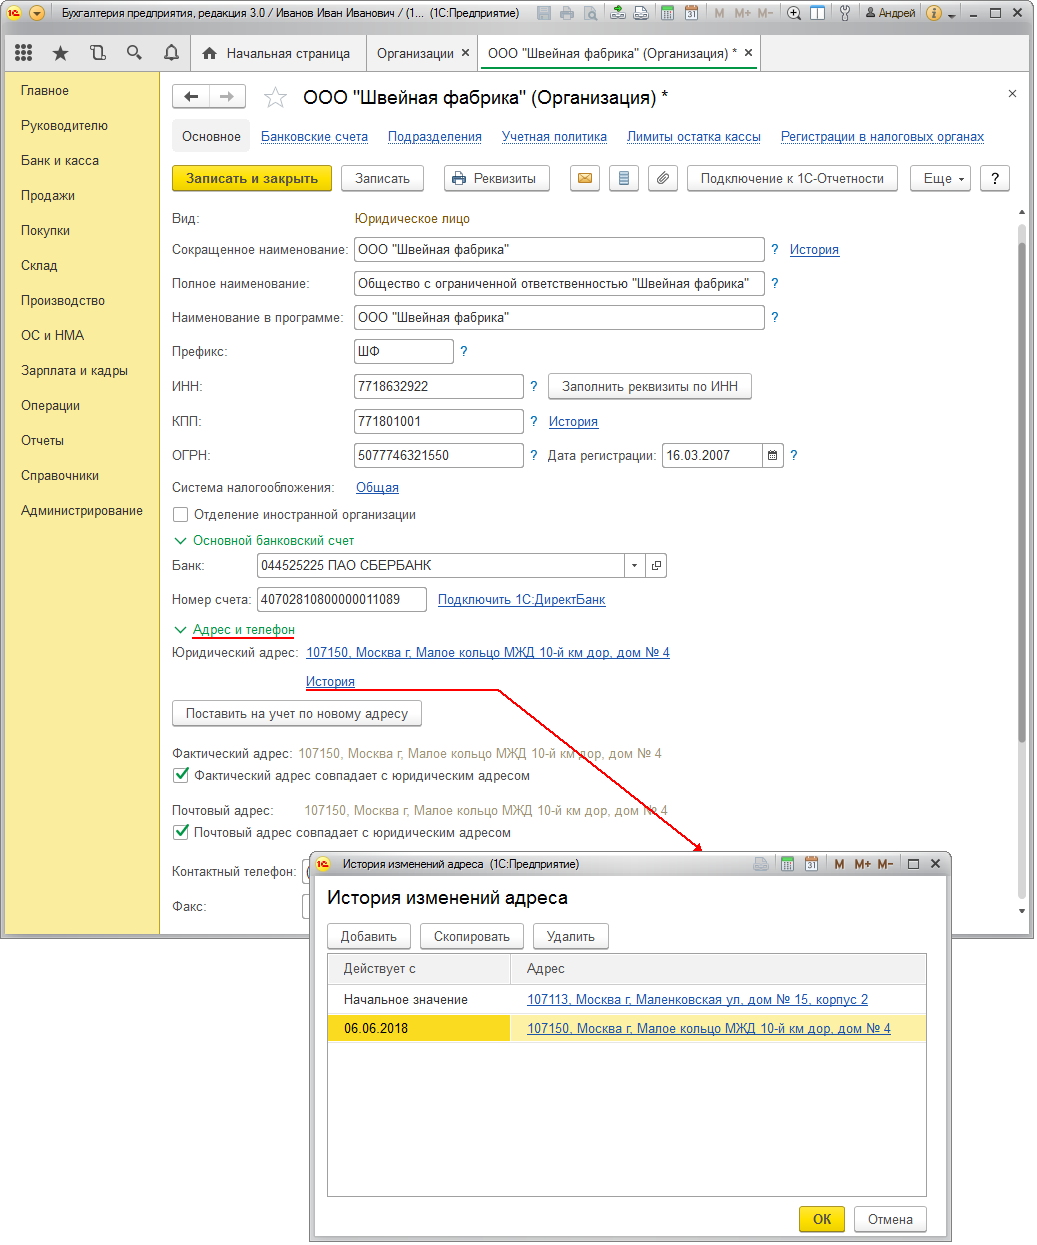Open the main menu round arrow button
Screen dimensions: 1037x1245
click(x=37, y=13)
